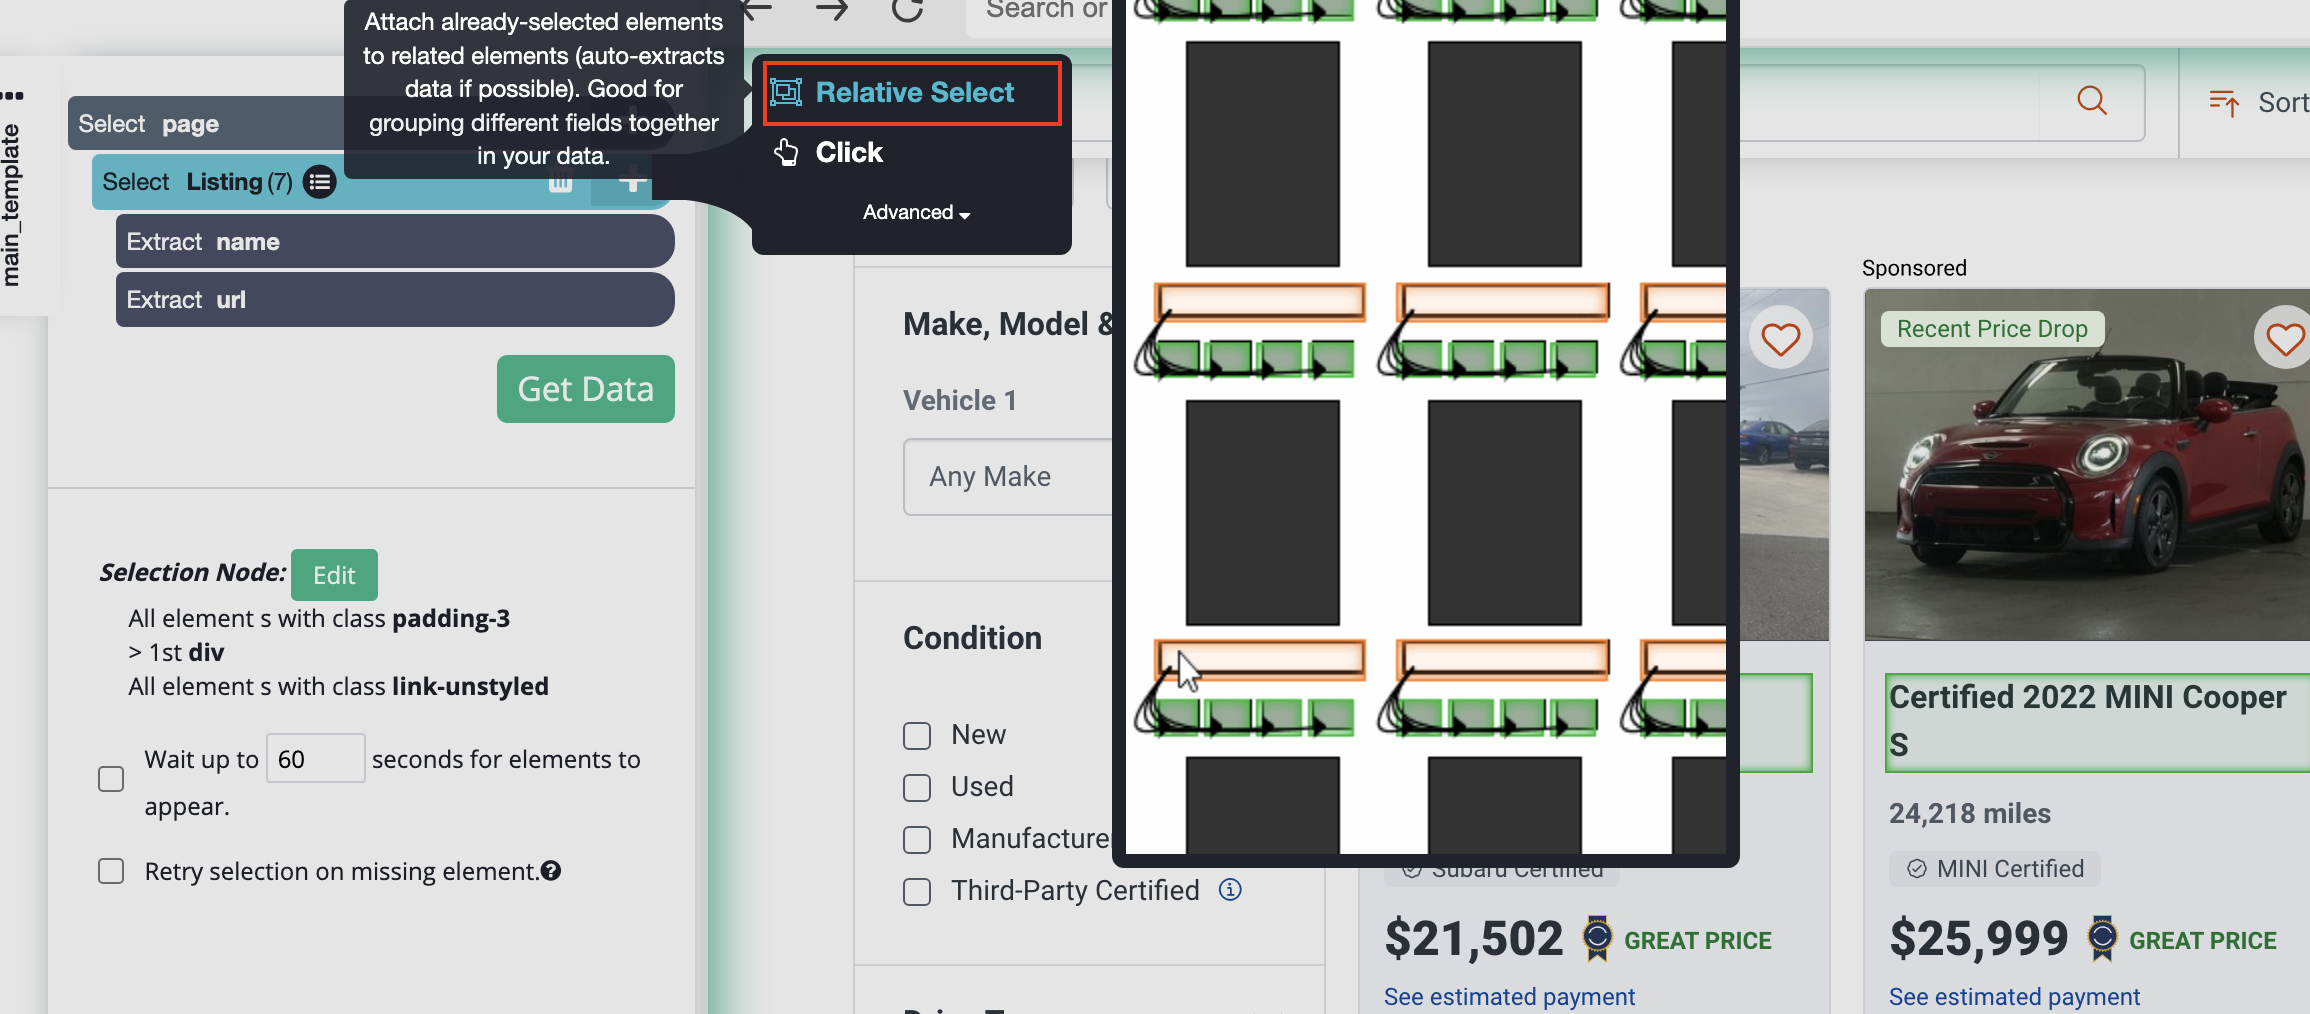
Task: Click the MINI Certified badge
Action: 1995,869
